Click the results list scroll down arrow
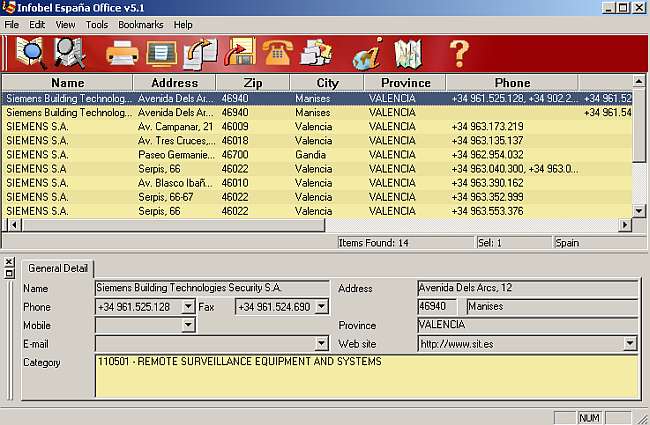The width and height of the screenshot is (650, 425). [x=639, y=211]
